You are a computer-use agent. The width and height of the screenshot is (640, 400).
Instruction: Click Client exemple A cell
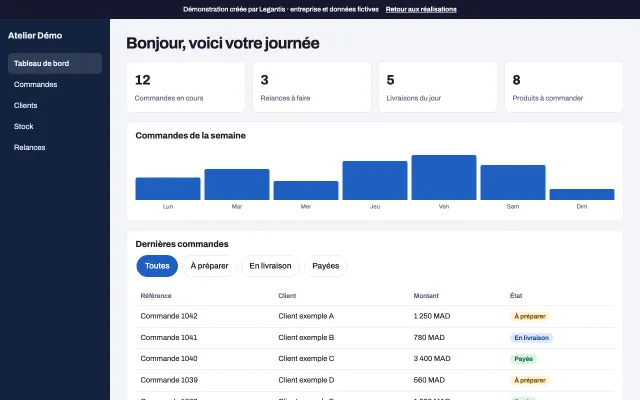coord(306,316)
